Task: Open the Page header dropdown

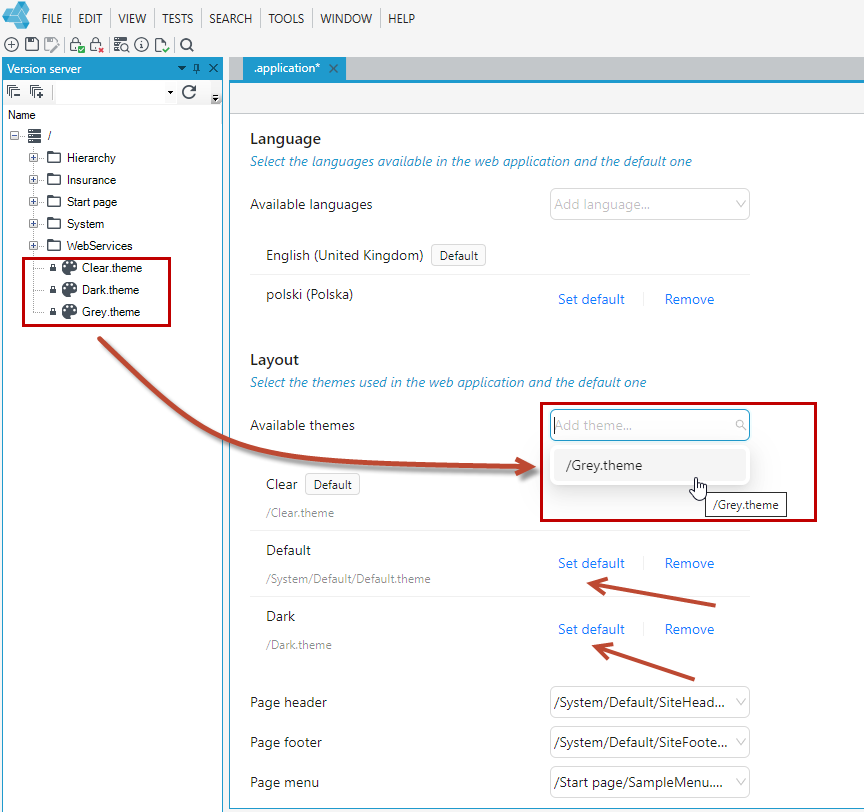Action: tap(650, 702)
